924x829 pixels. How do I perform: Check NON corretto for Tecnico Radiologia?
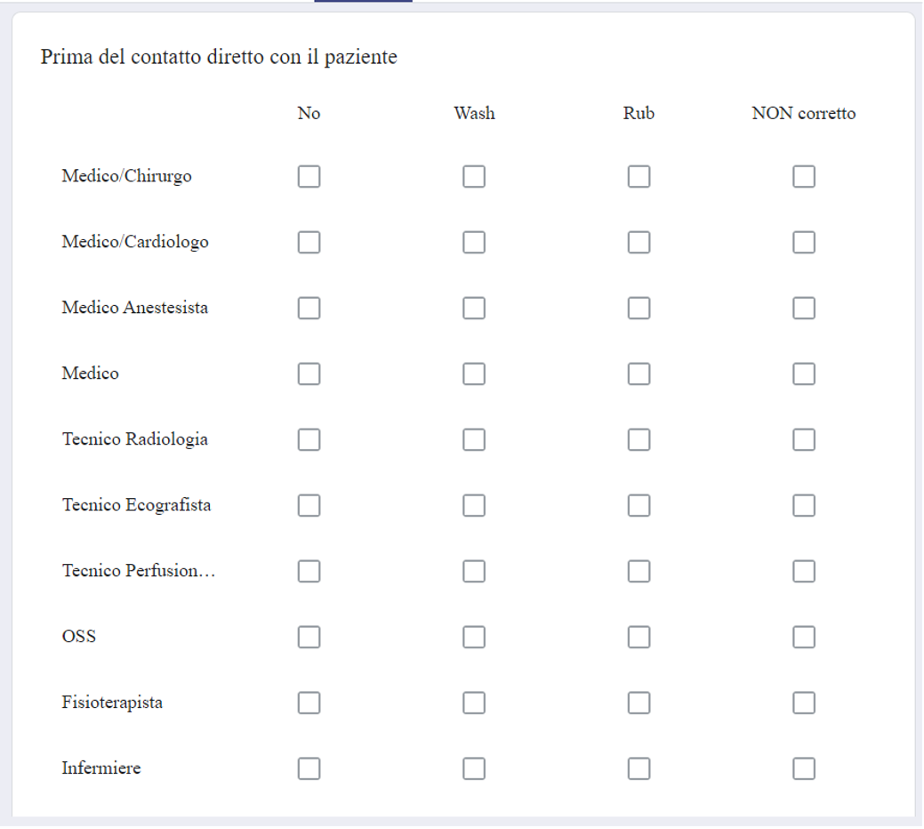pyautogui.click(x=804, y=440)
